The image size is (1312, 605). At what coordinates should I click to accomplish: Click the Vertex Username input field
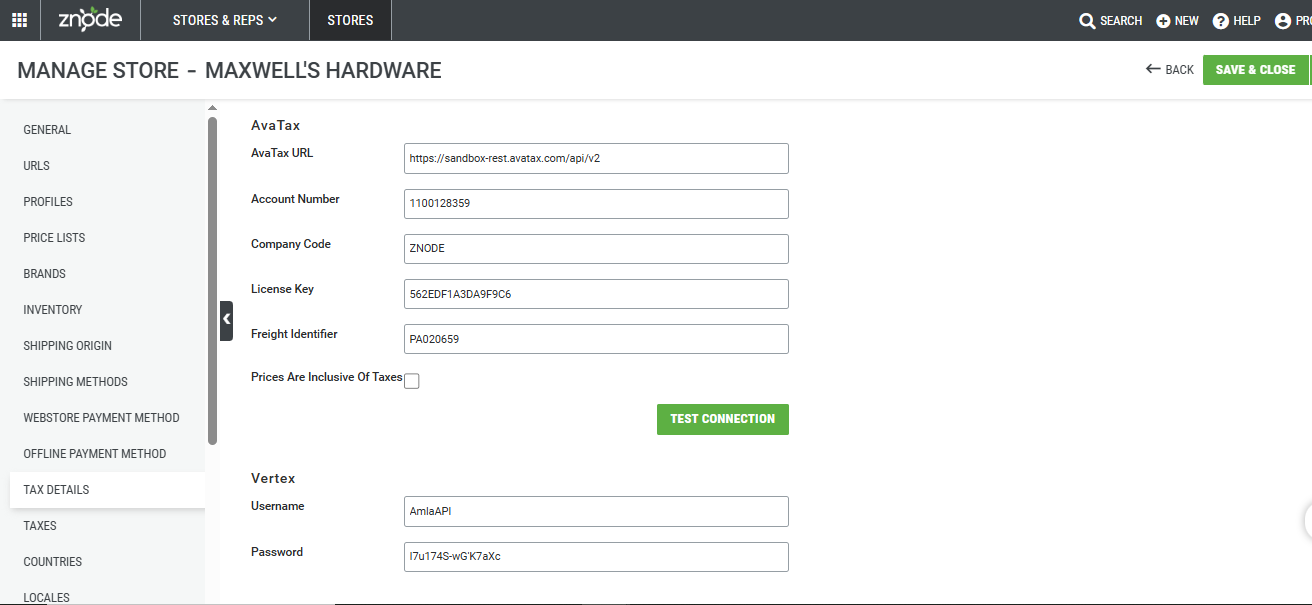[x=596, y=511]
